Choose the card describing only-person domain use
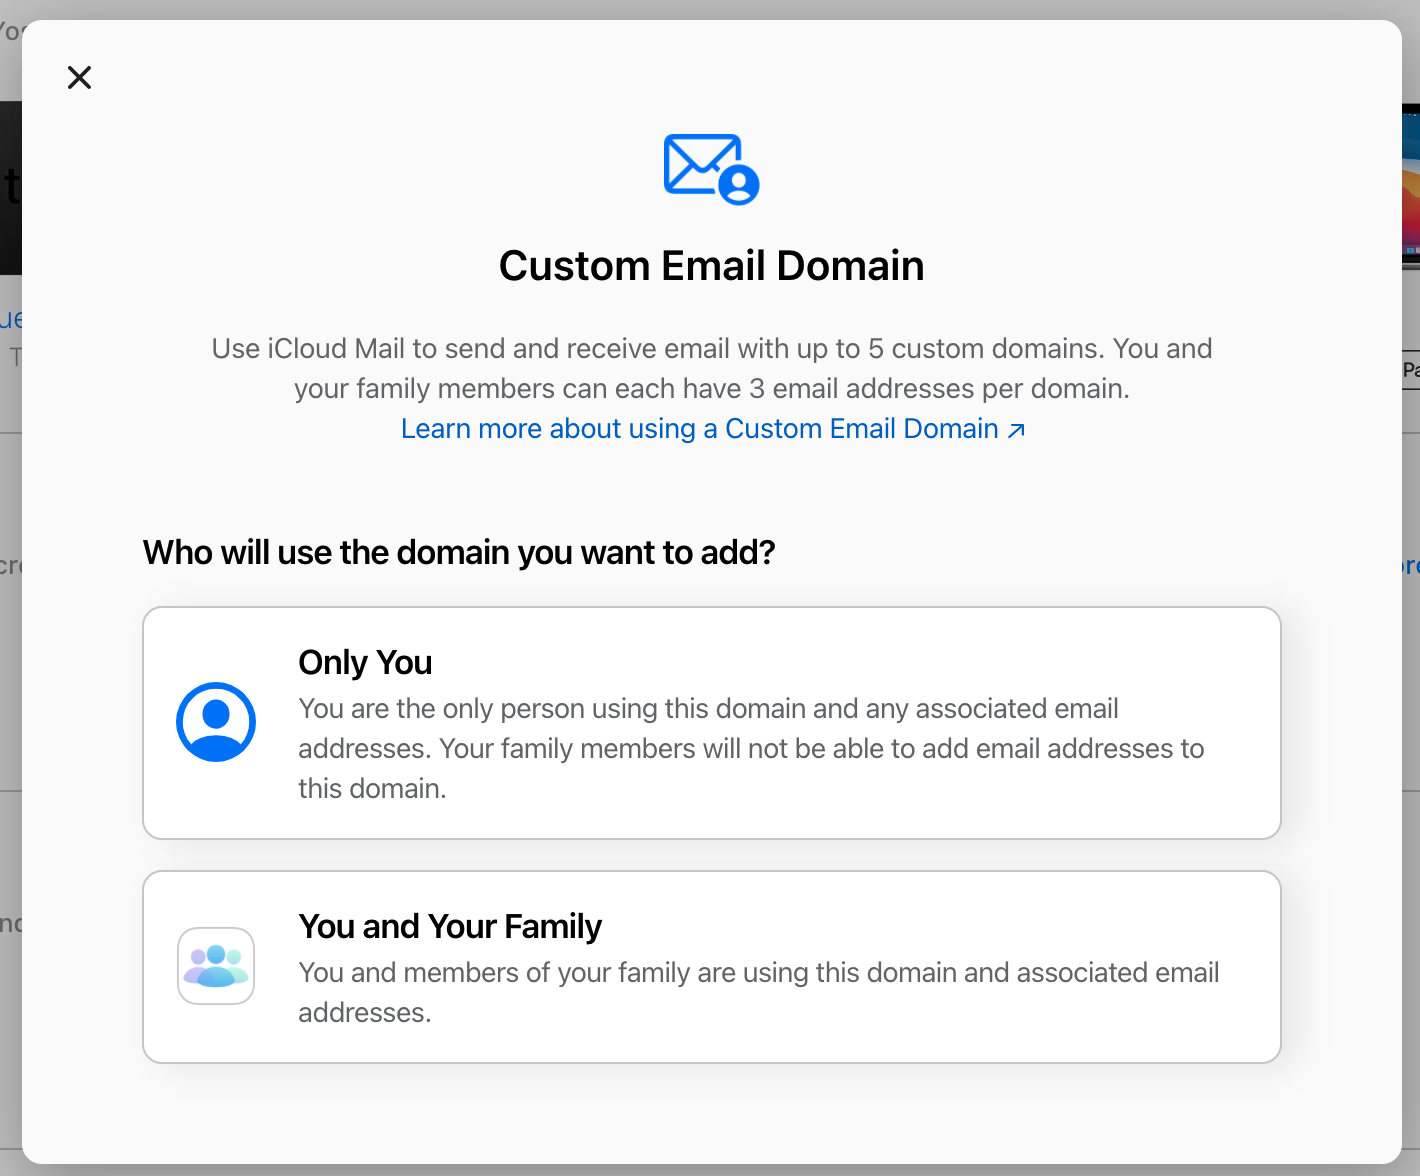This screenshot has width=1420, height=1176. 712,723
